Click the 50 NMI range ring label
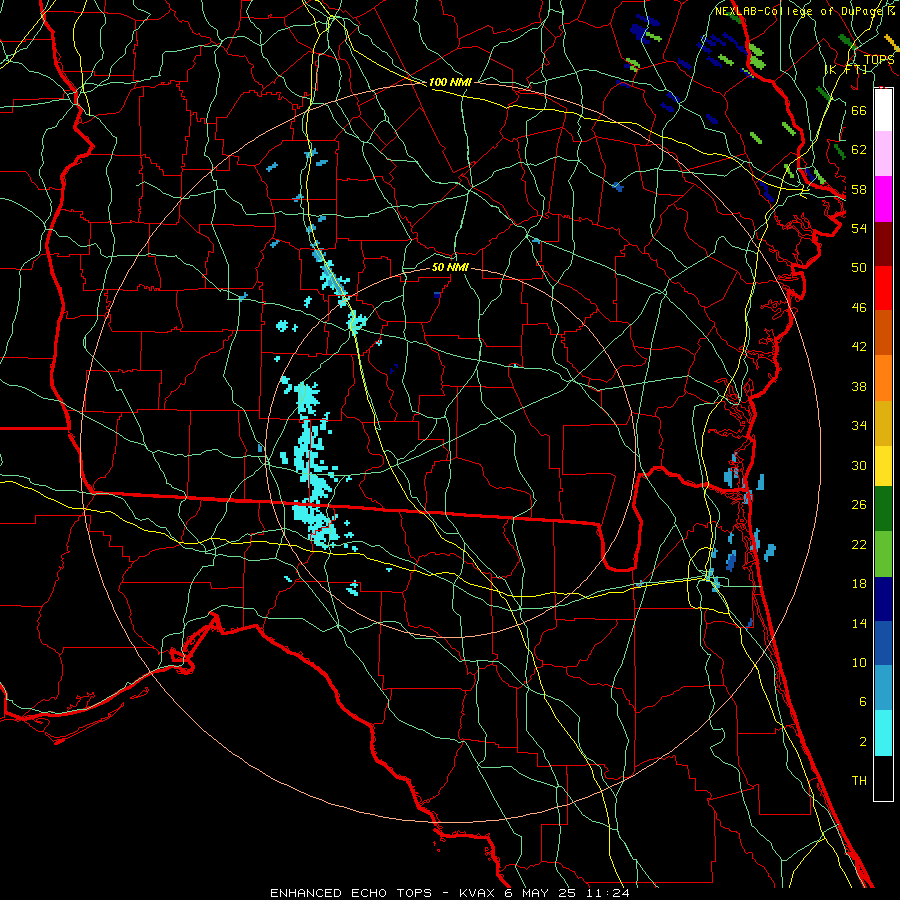This screenshot has width=900, height=900. point(450,267)
